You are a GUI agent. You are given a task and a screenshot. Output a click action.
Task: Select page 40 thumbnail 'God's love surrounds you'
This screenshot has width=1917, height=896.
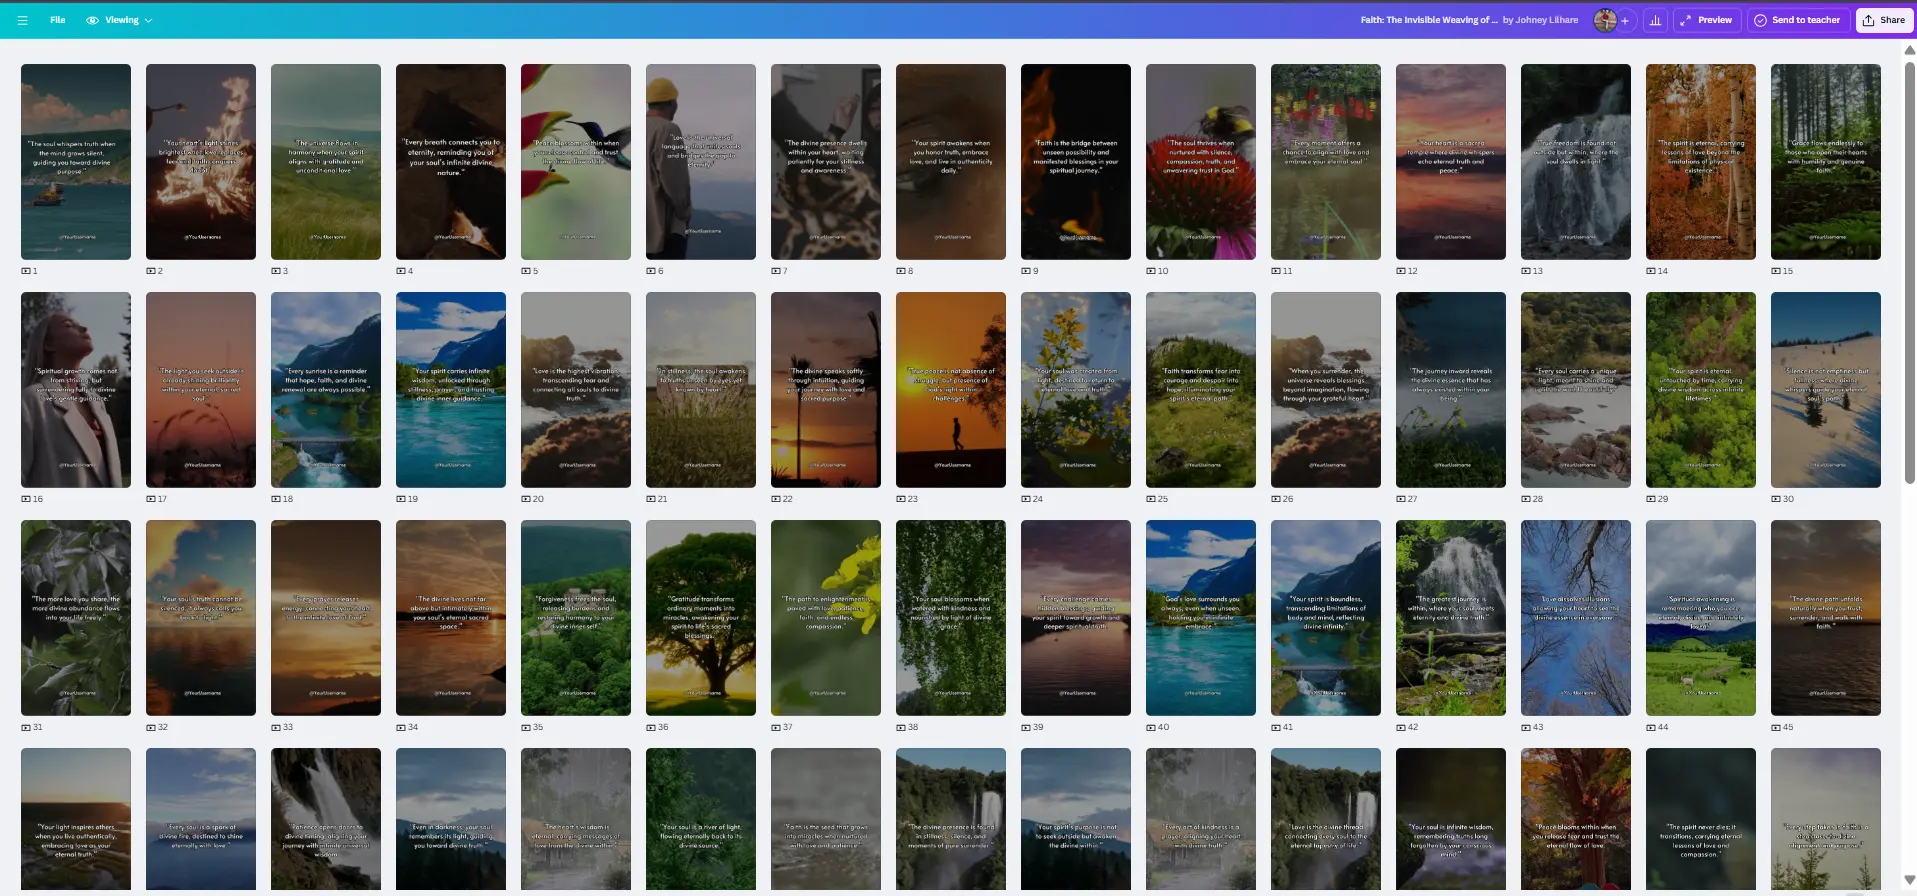[1201, 618]
